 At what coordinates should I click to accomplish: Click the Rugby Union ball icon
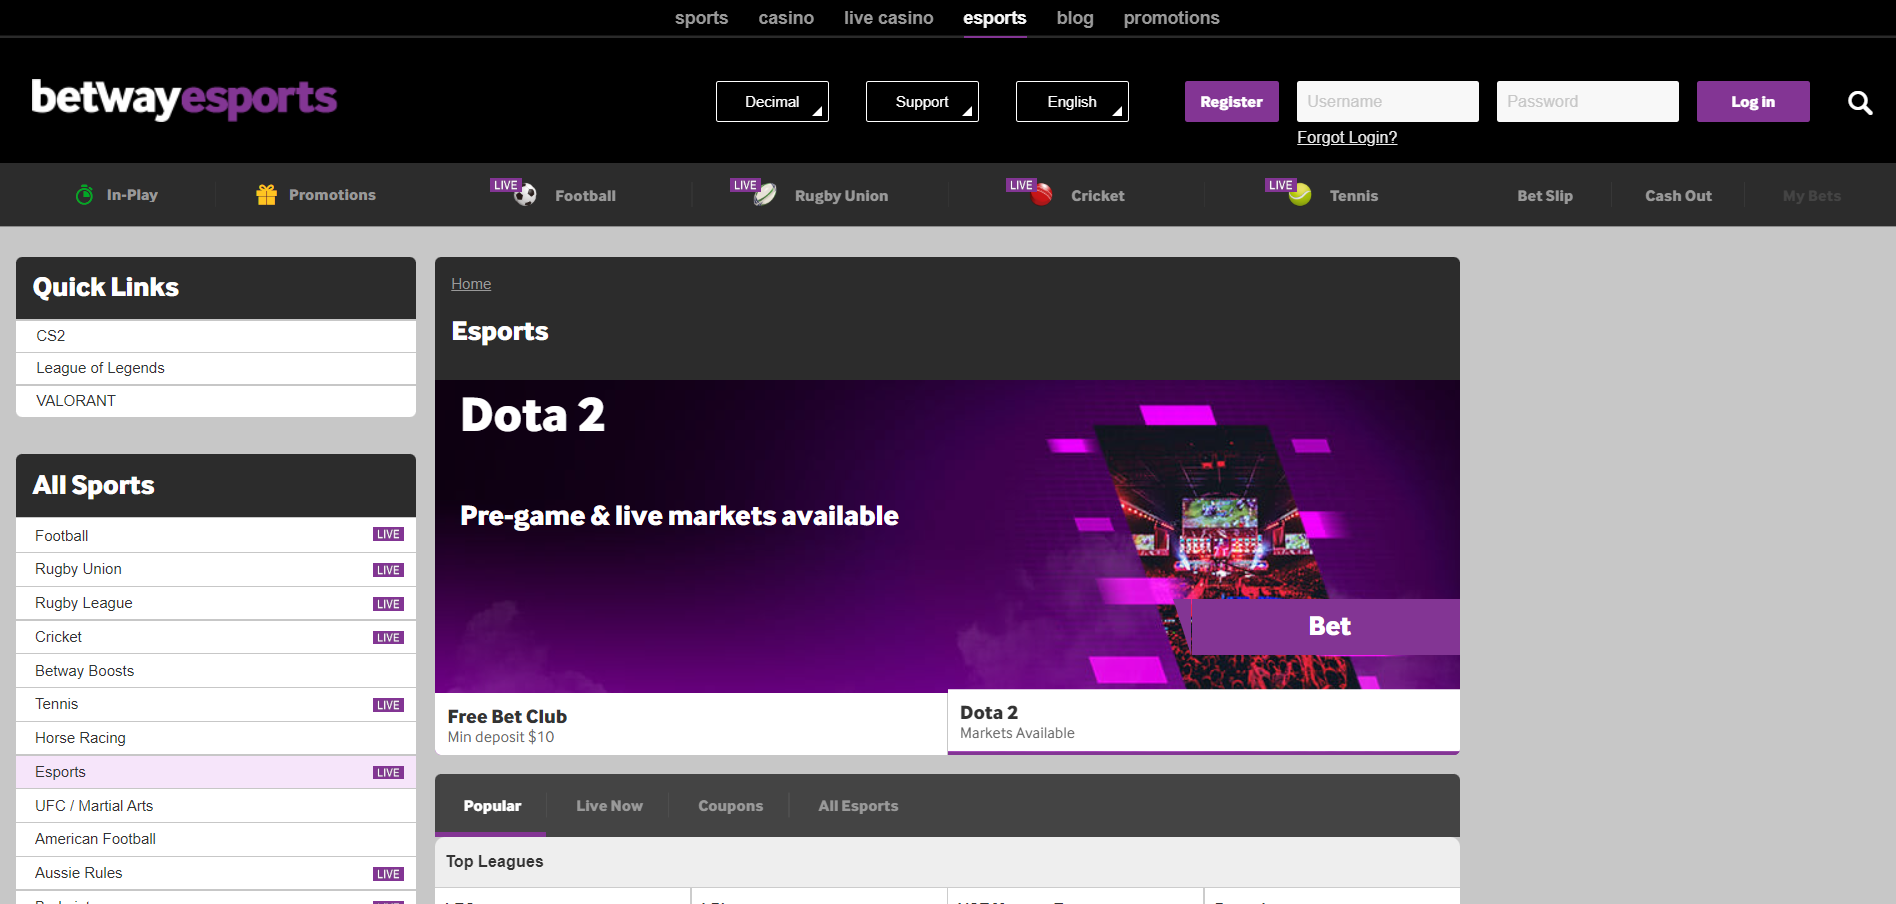tap(765, 195)
